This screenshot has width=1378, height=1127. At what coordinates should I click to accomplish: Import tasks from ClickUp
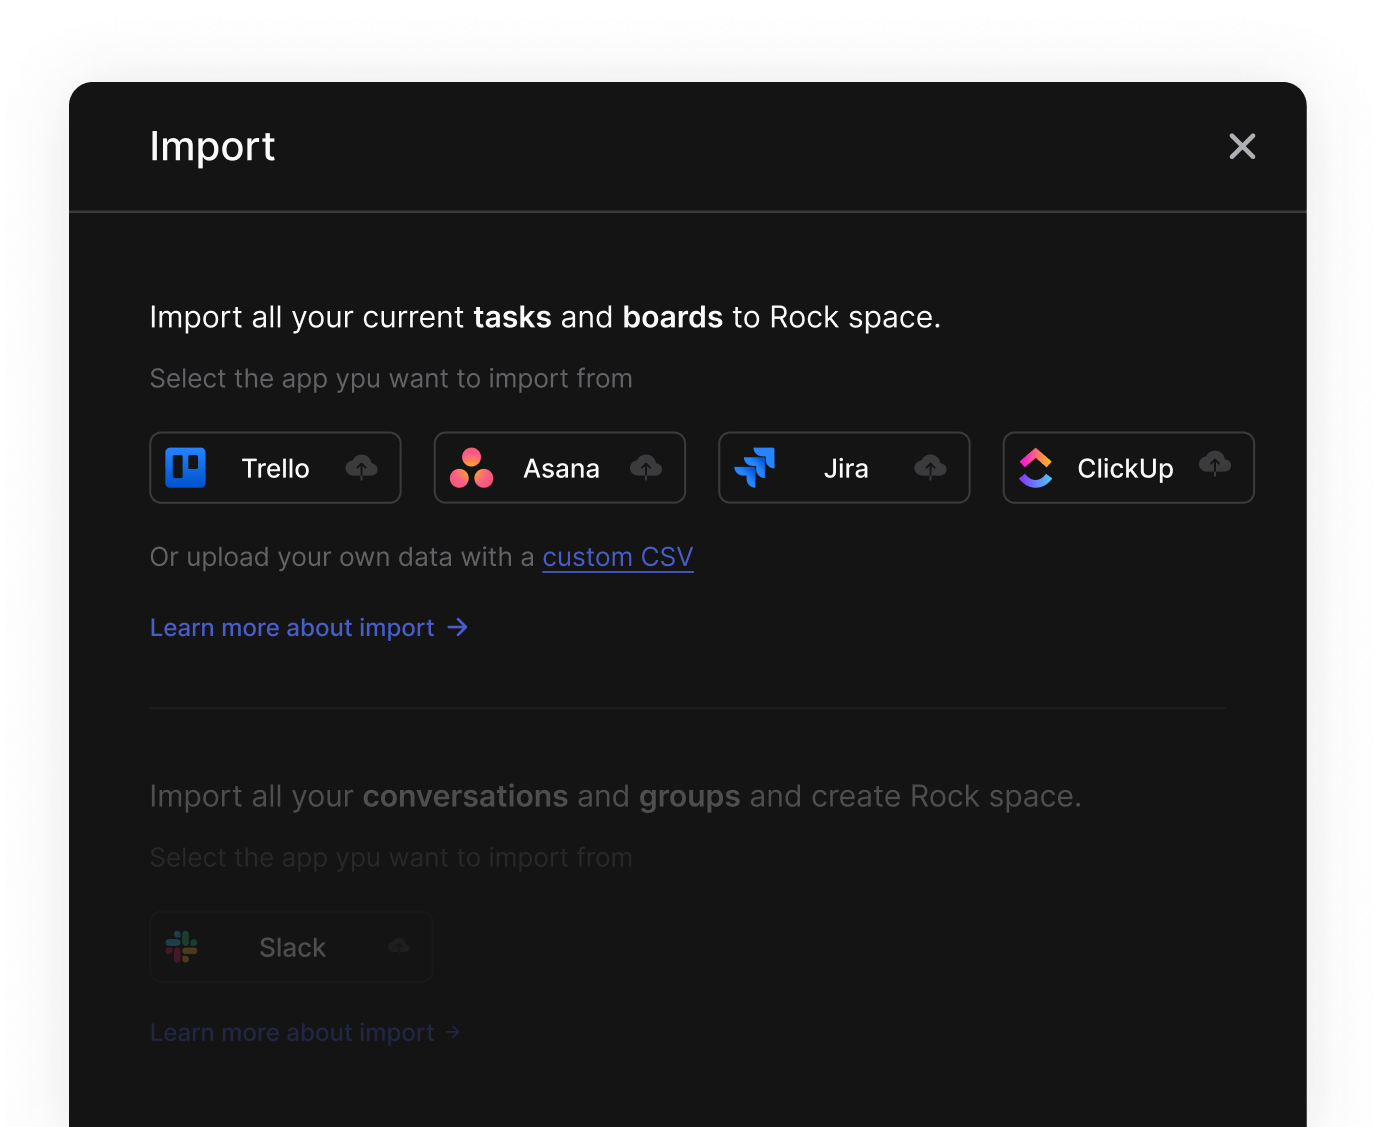[x=1128, y=467]
